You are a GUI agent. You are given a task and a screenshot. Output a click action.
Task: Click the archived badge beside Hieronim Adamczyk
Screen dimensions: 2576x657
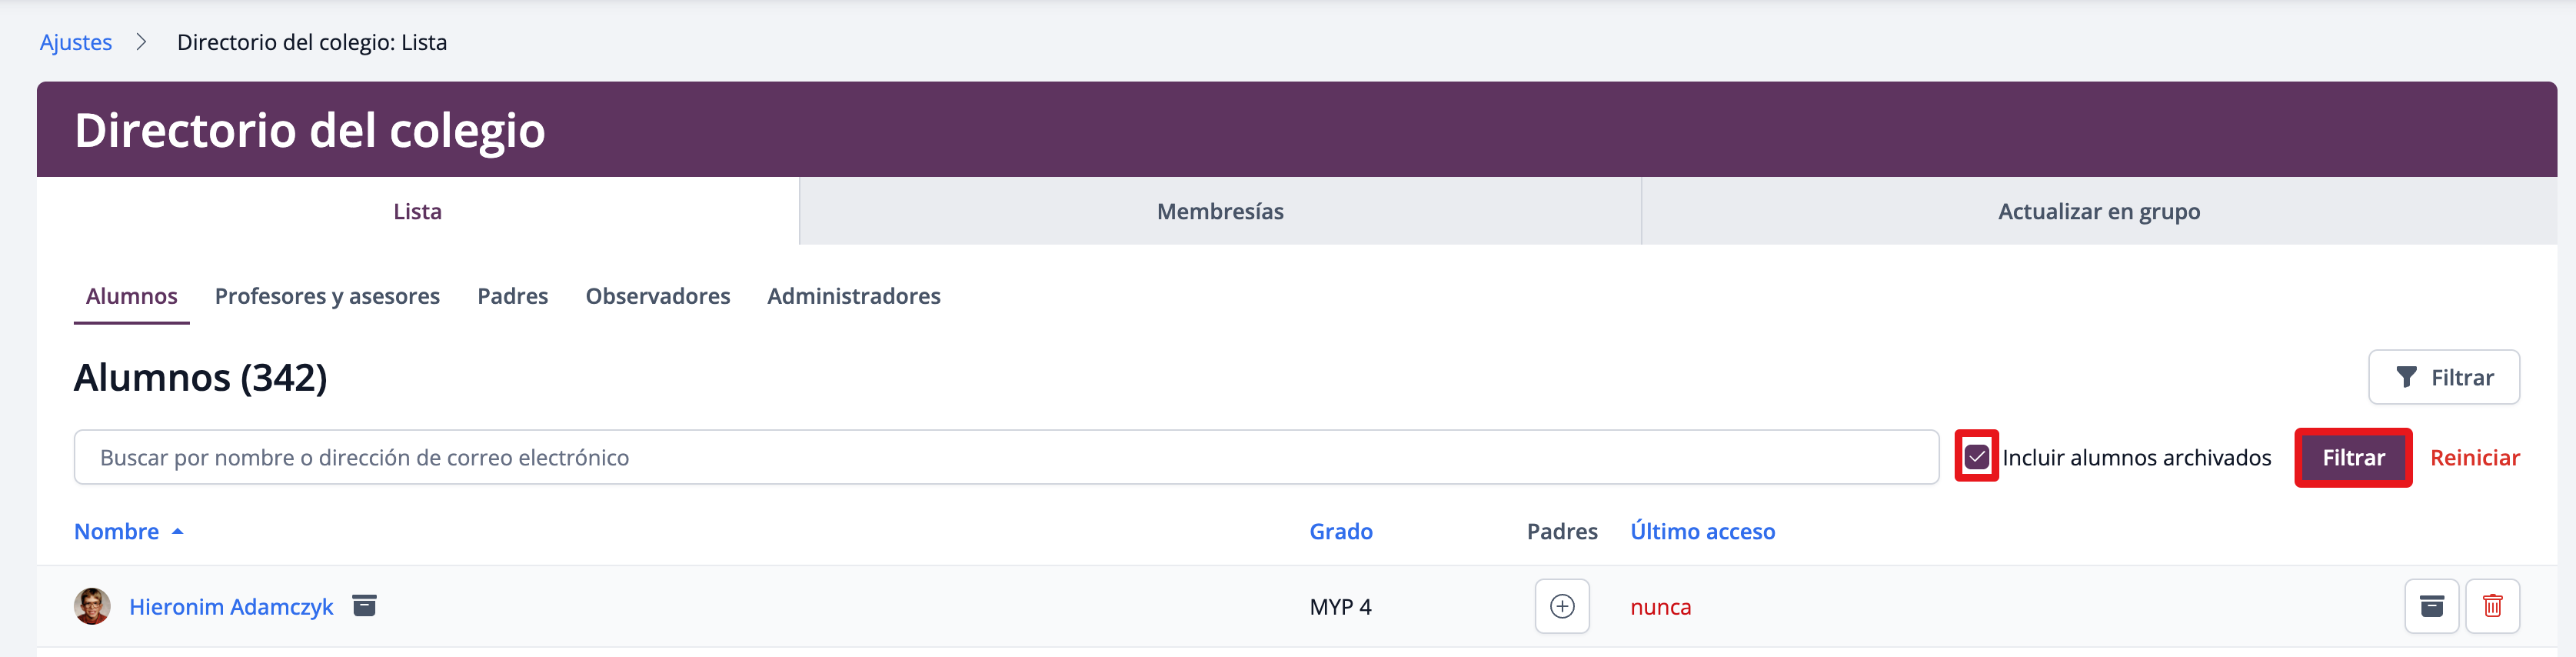[364, 605]
